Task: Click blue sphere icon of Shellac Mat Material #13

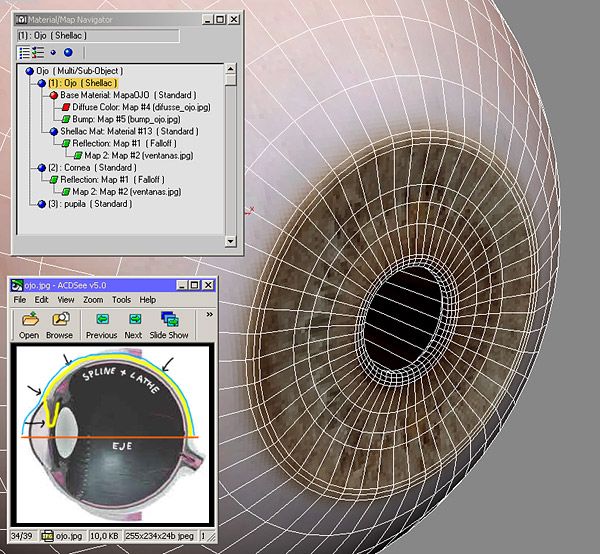Action: point(54,132)
